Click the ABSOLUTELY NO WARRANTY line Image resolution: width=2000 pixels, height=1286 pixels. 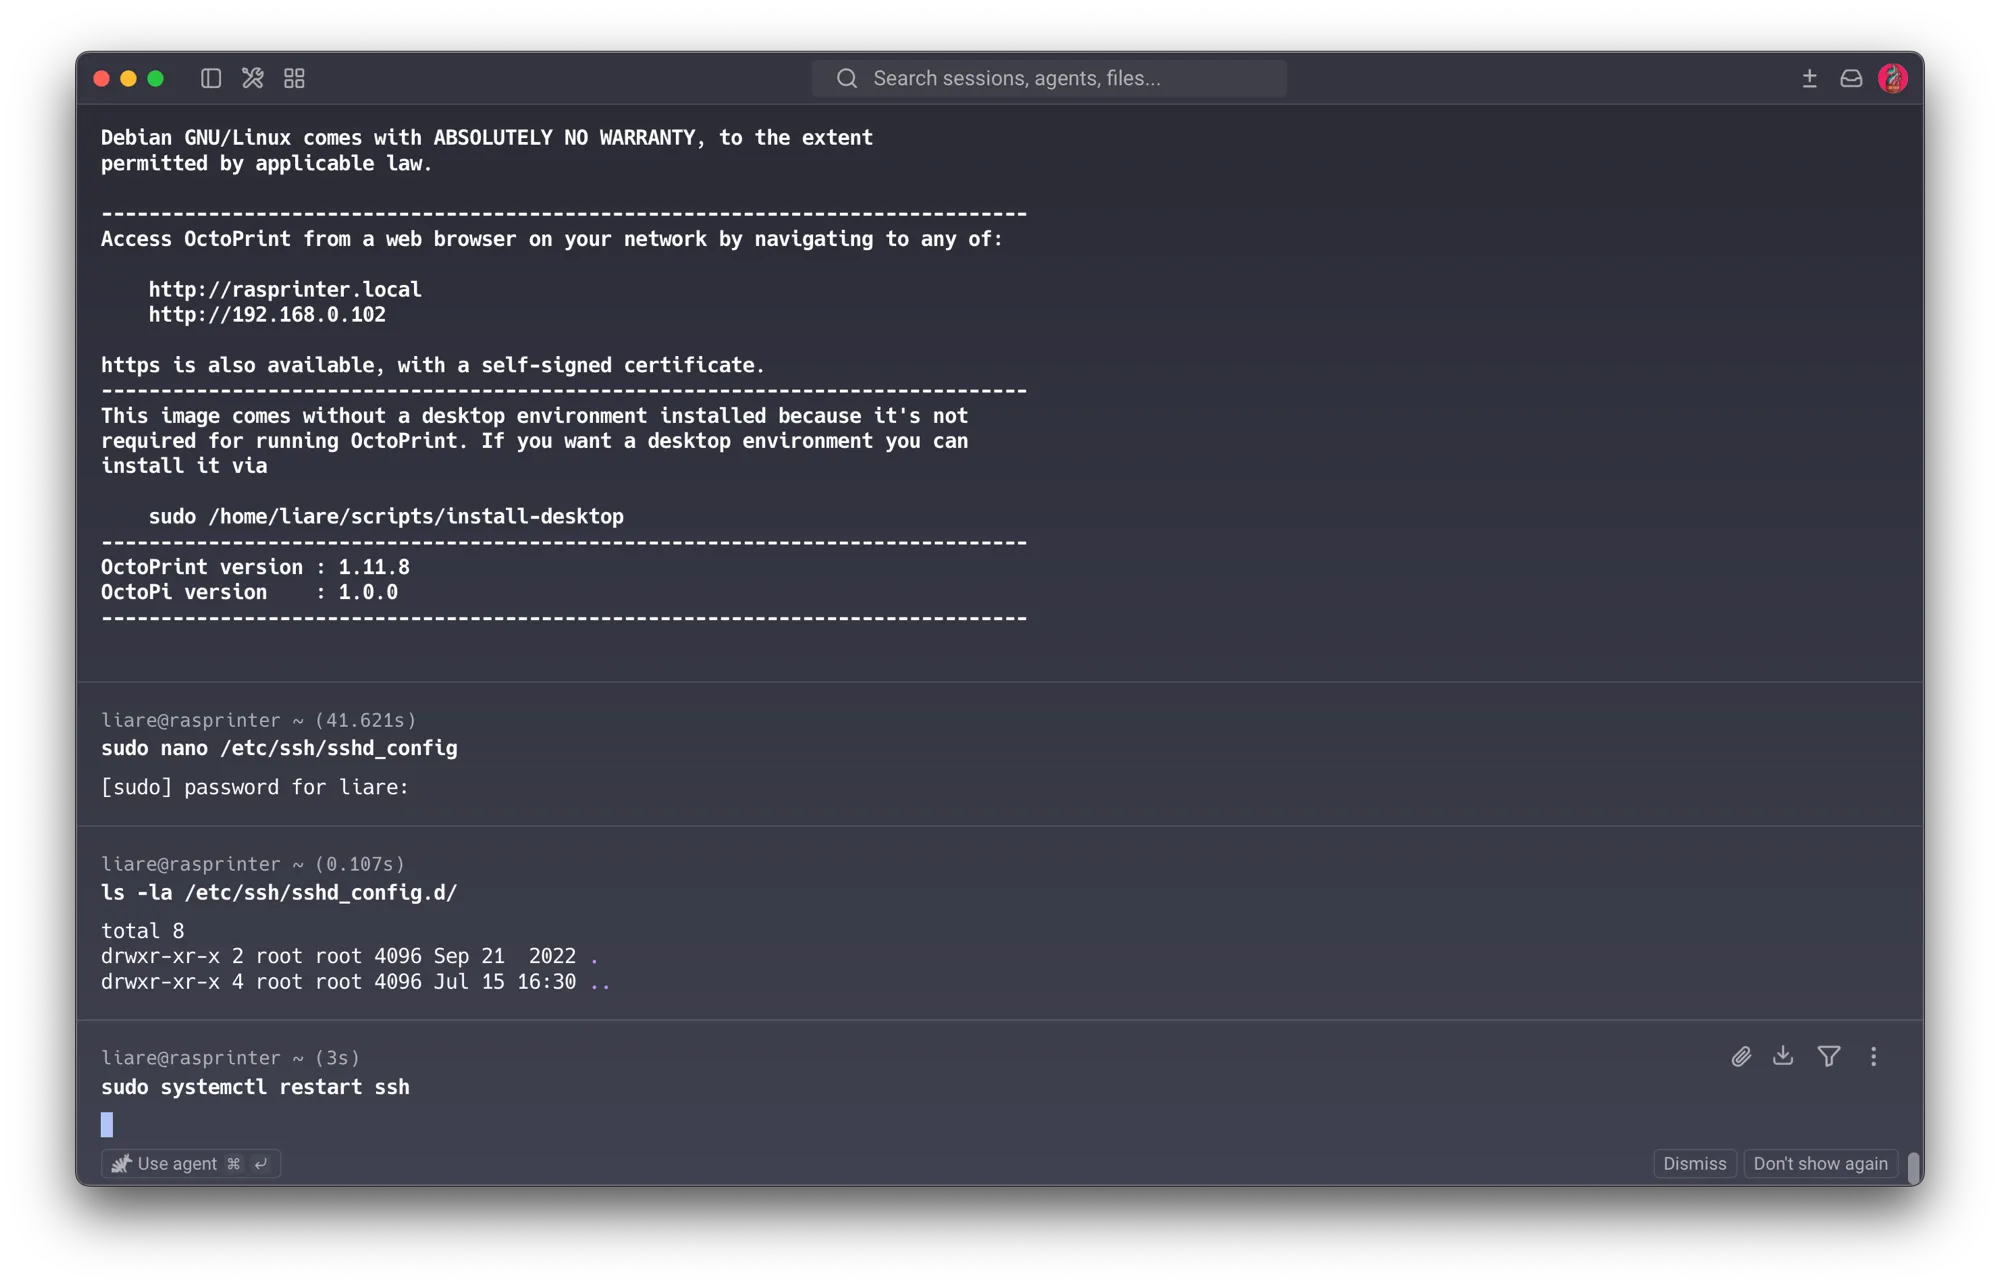tap(487, 137)
